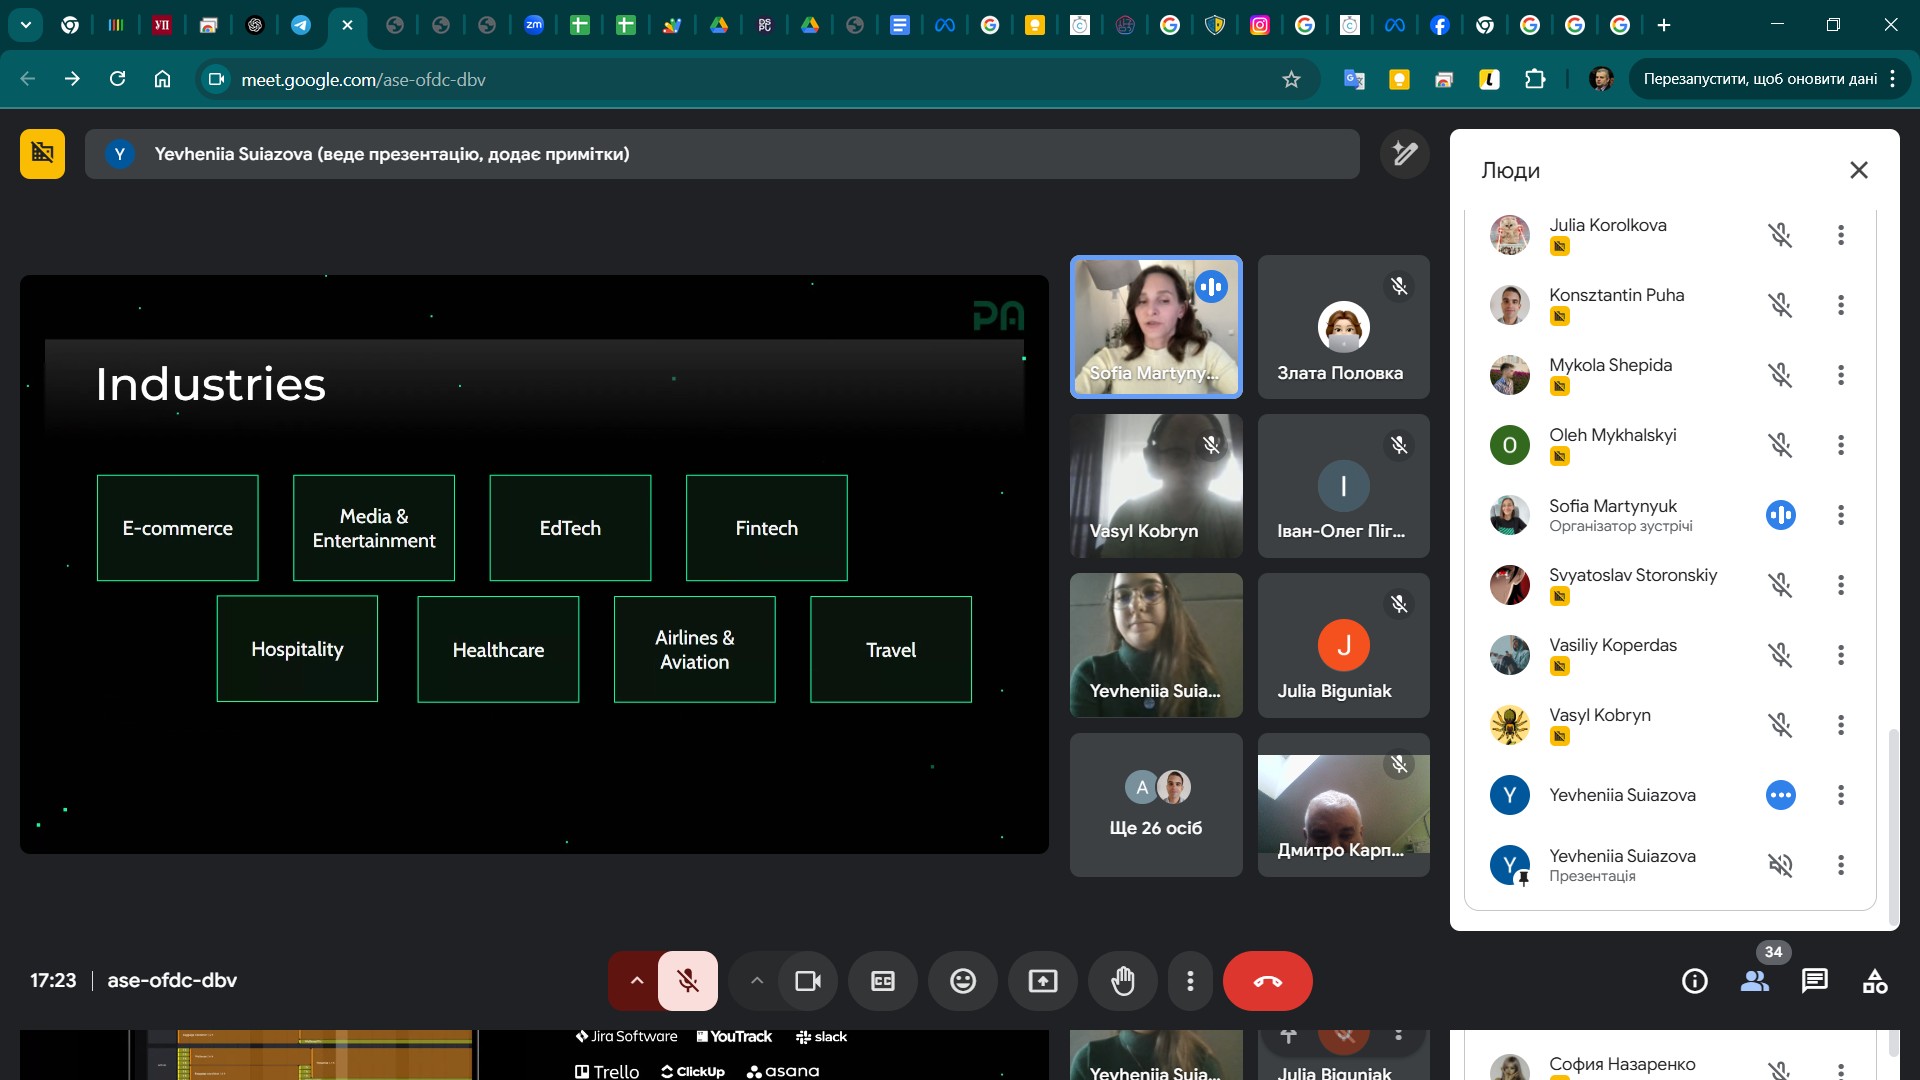The height and width of the screenshot is (1080, 1920).
Task: Turn on closed captions
Action: [882, 981]
